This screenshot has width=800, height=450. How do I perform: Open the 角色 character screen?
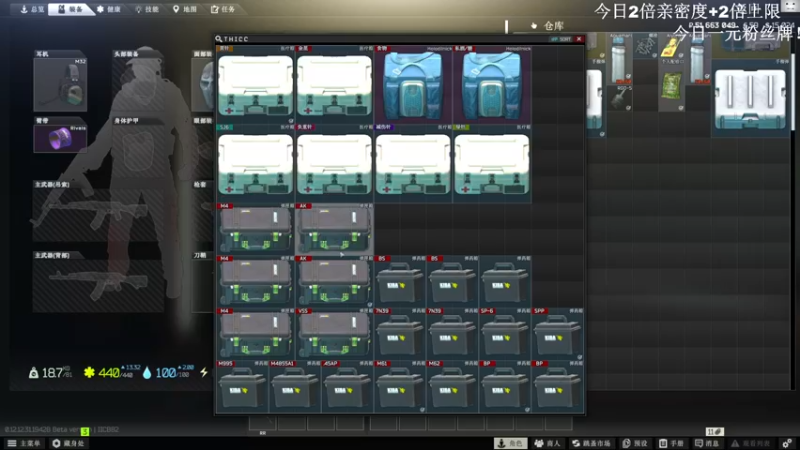(511, 443)
